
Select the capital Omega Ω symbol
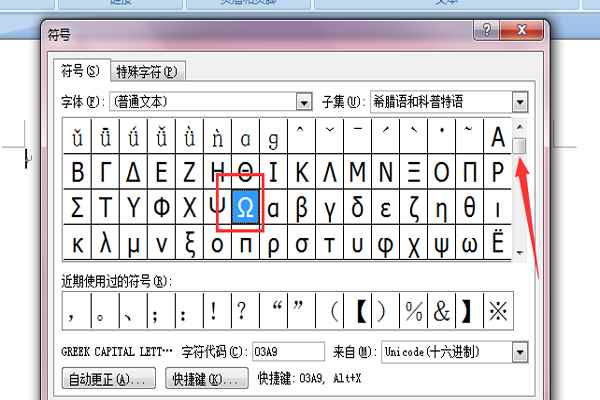246,207
